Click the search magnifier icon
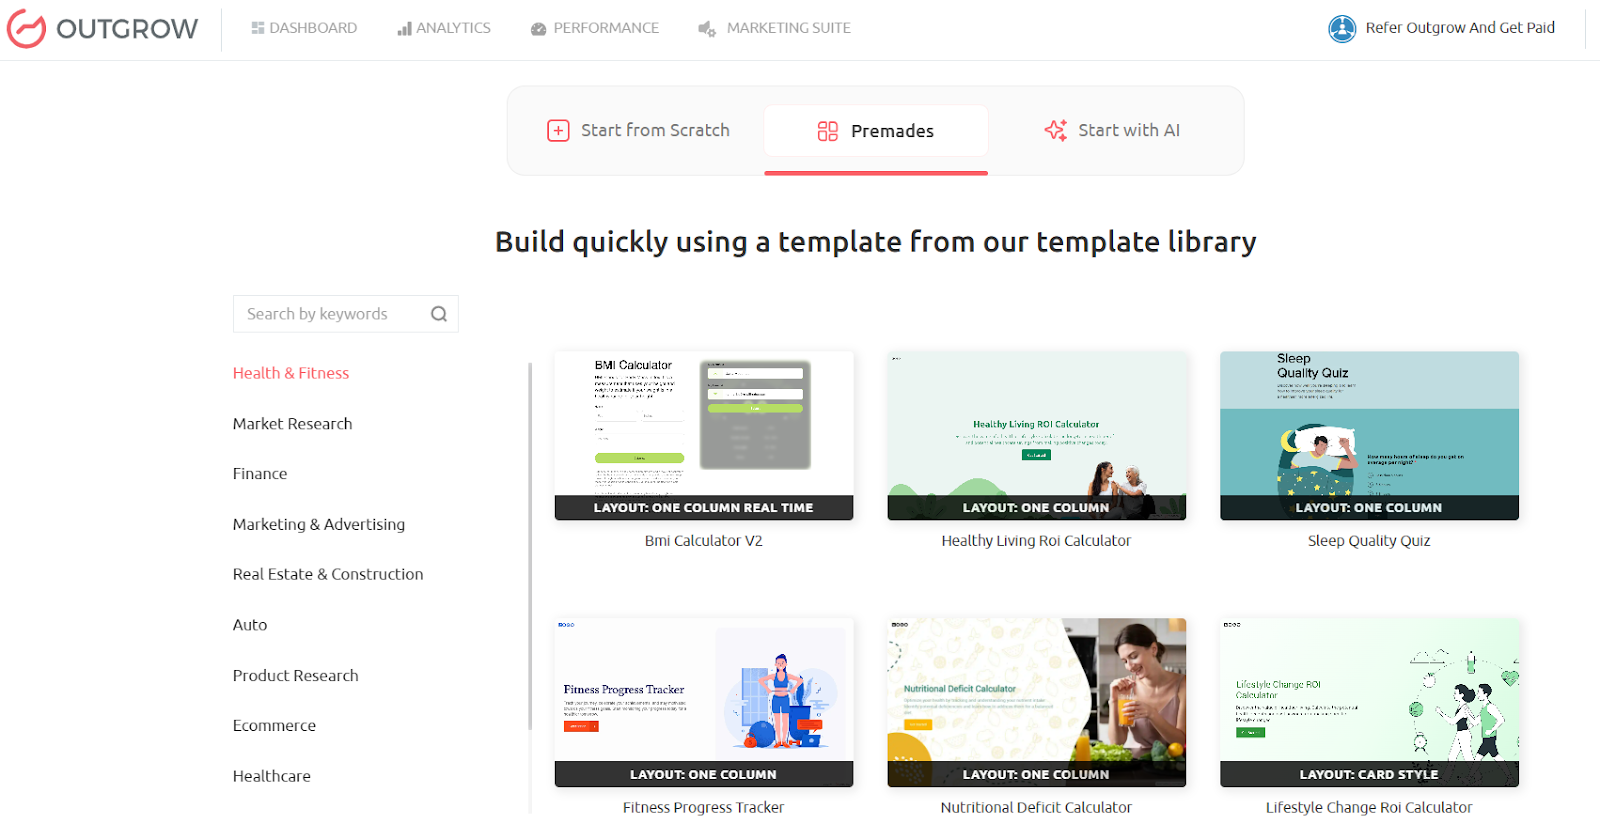 [x=438, y=314]
